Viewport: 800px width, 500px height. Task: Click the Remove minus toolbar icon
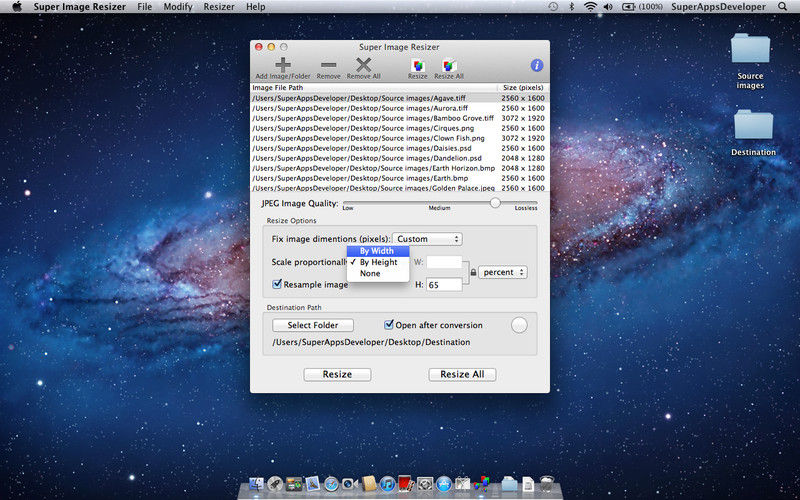click(x=329, y=65)
